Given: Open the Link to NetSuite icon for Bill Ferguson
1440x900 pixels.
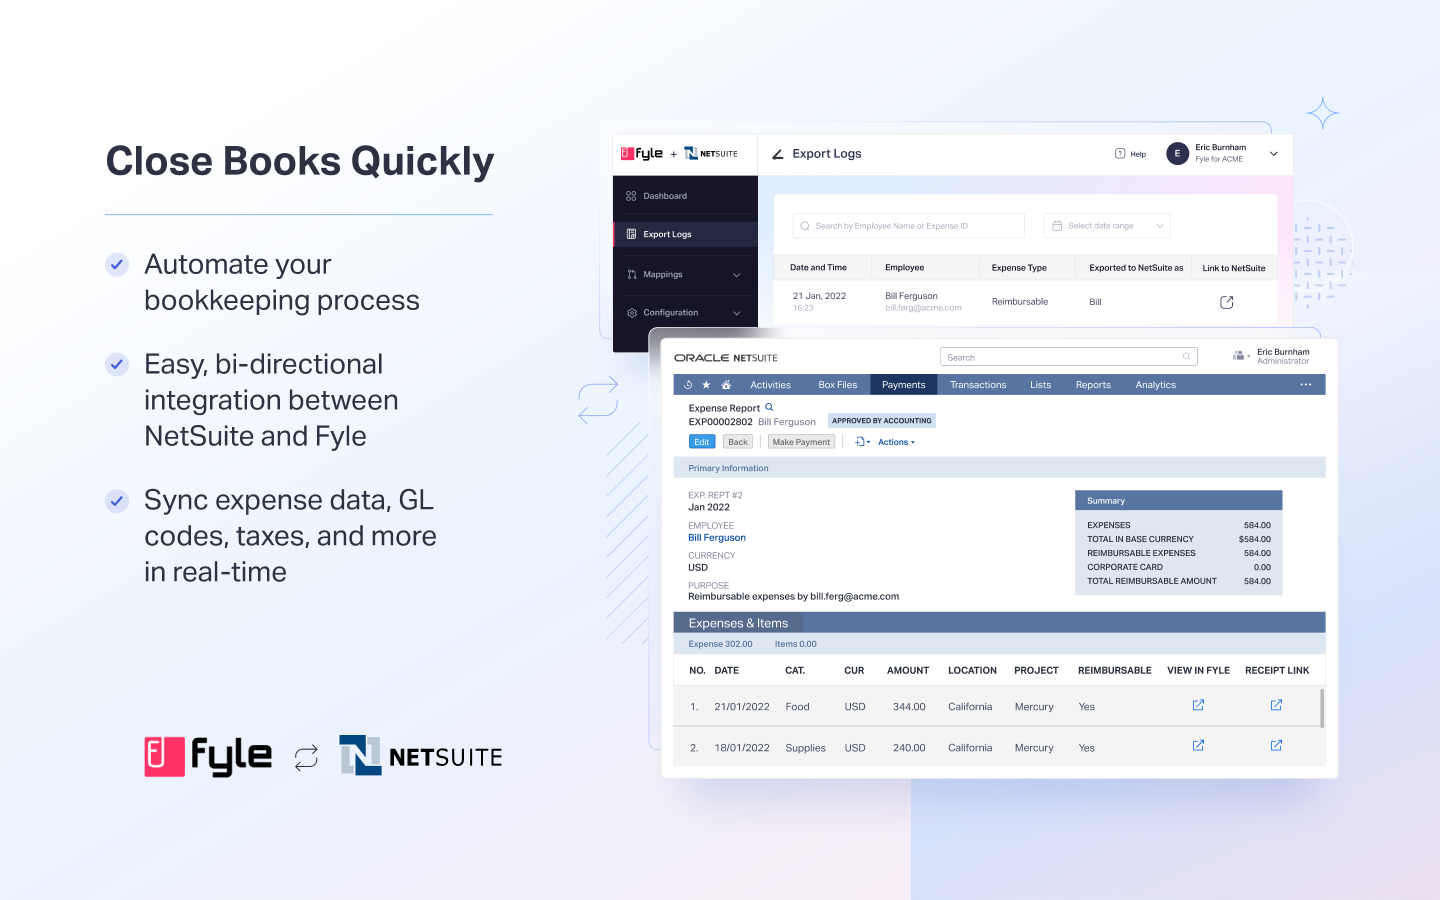Looking at the screenshot, I should pyautogui.click(x=1227, y=302).
